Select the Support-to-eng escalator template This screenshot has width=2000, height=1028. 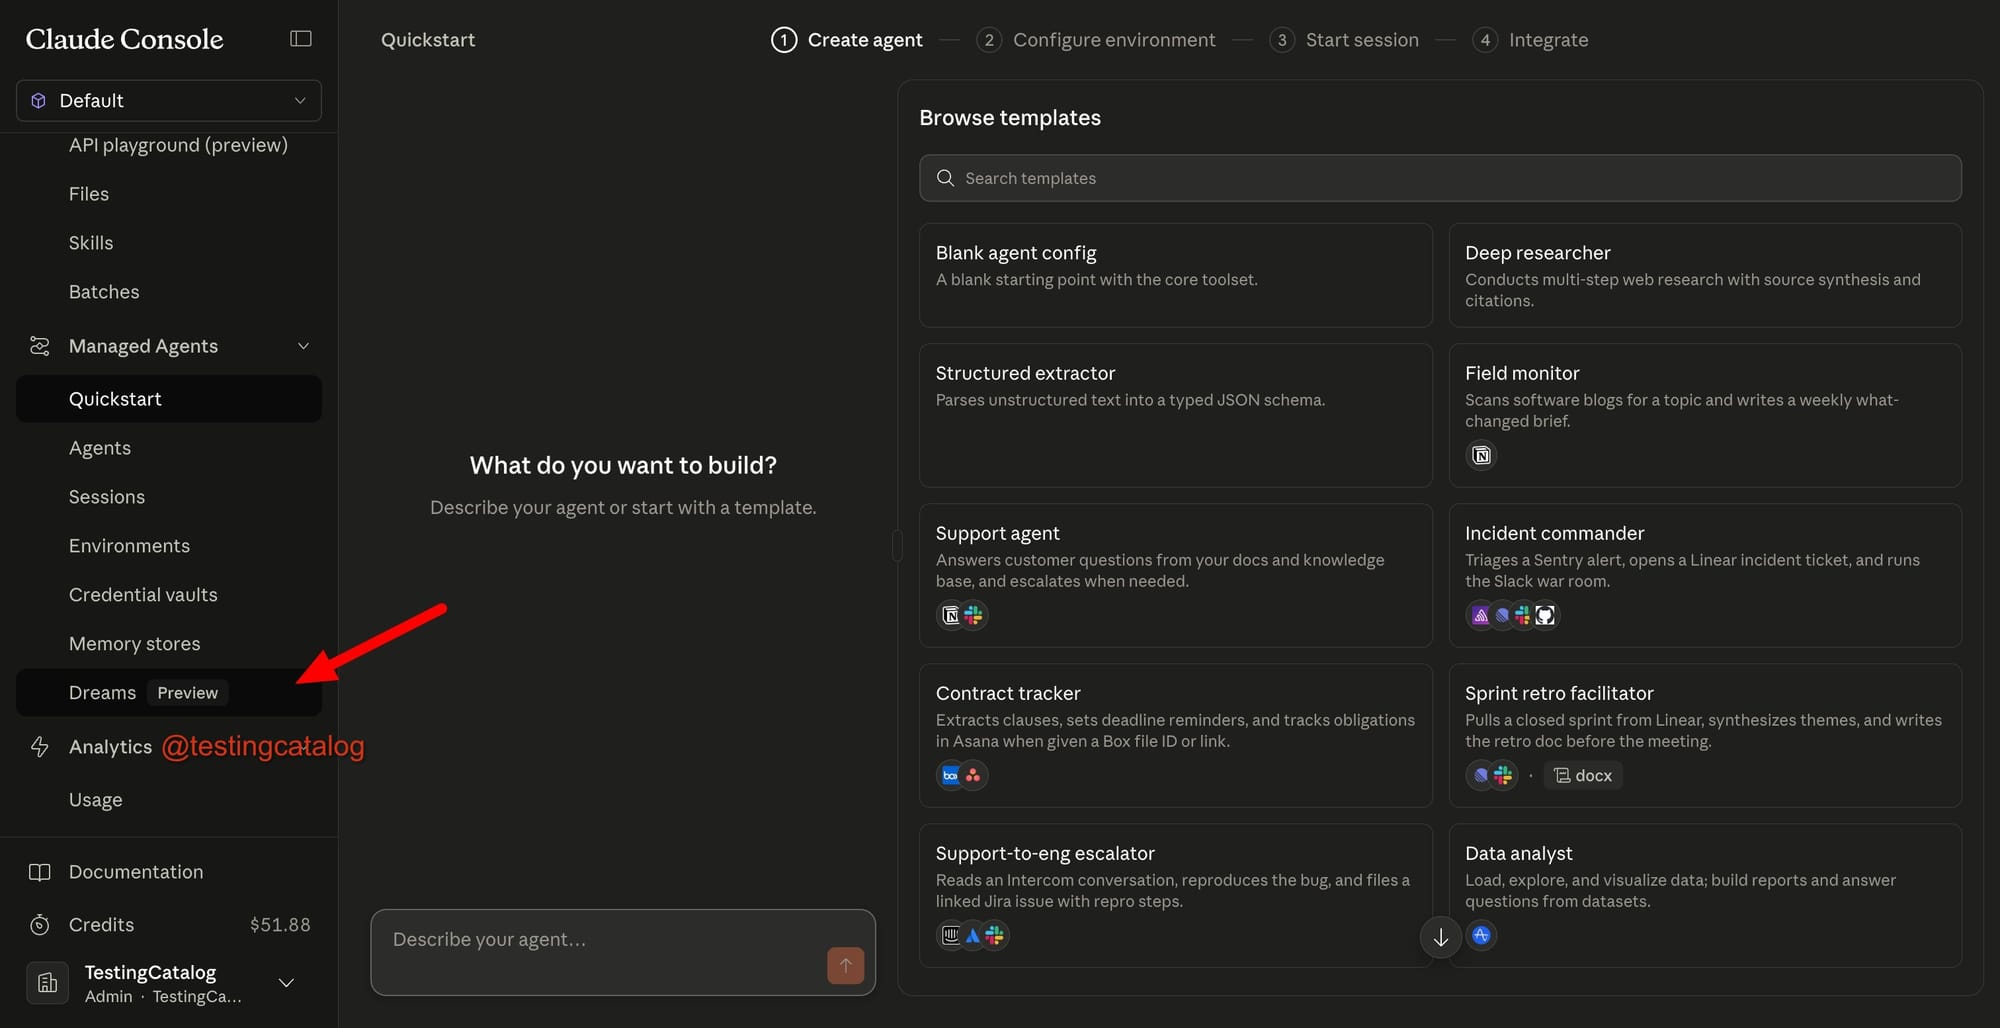(1175, 896)
